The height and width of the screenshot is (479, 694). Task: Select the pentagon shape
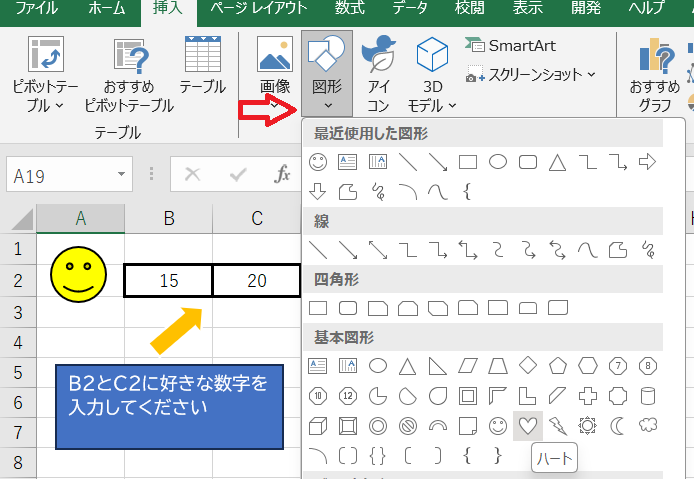pyautogui.click(x=557, y=365)
